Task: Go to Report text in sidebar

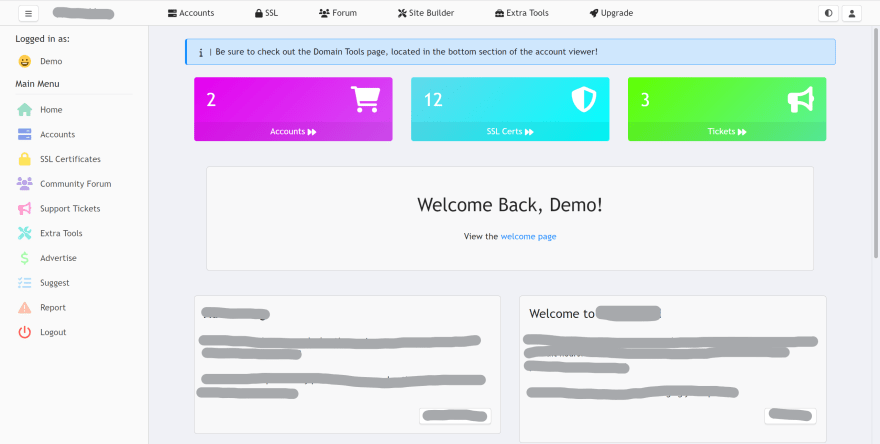Action: tap(53, 308)
